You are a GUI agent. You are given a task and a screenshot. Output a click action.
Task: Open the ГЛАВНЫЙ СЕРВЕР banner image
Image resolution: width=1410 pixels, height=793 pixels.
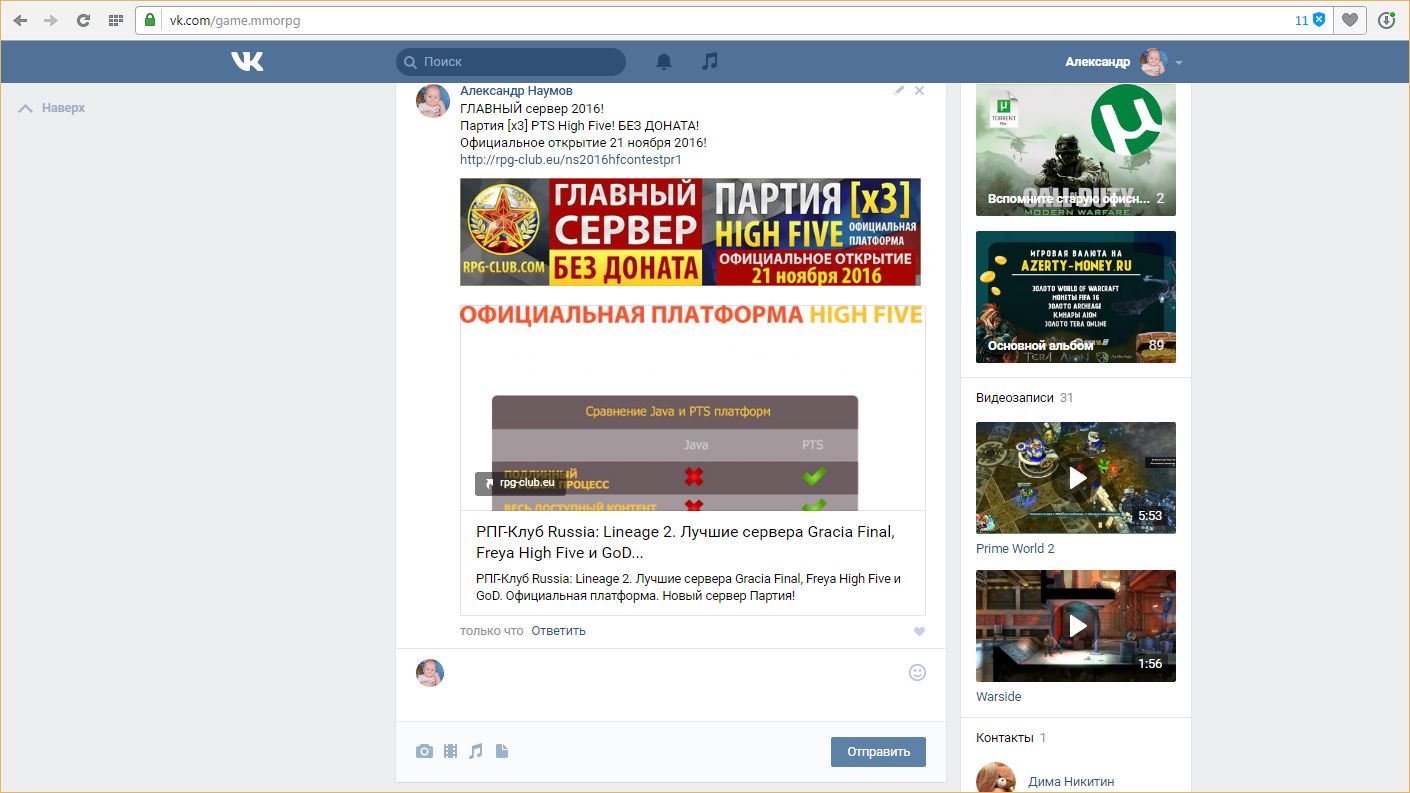coord(690,232)
